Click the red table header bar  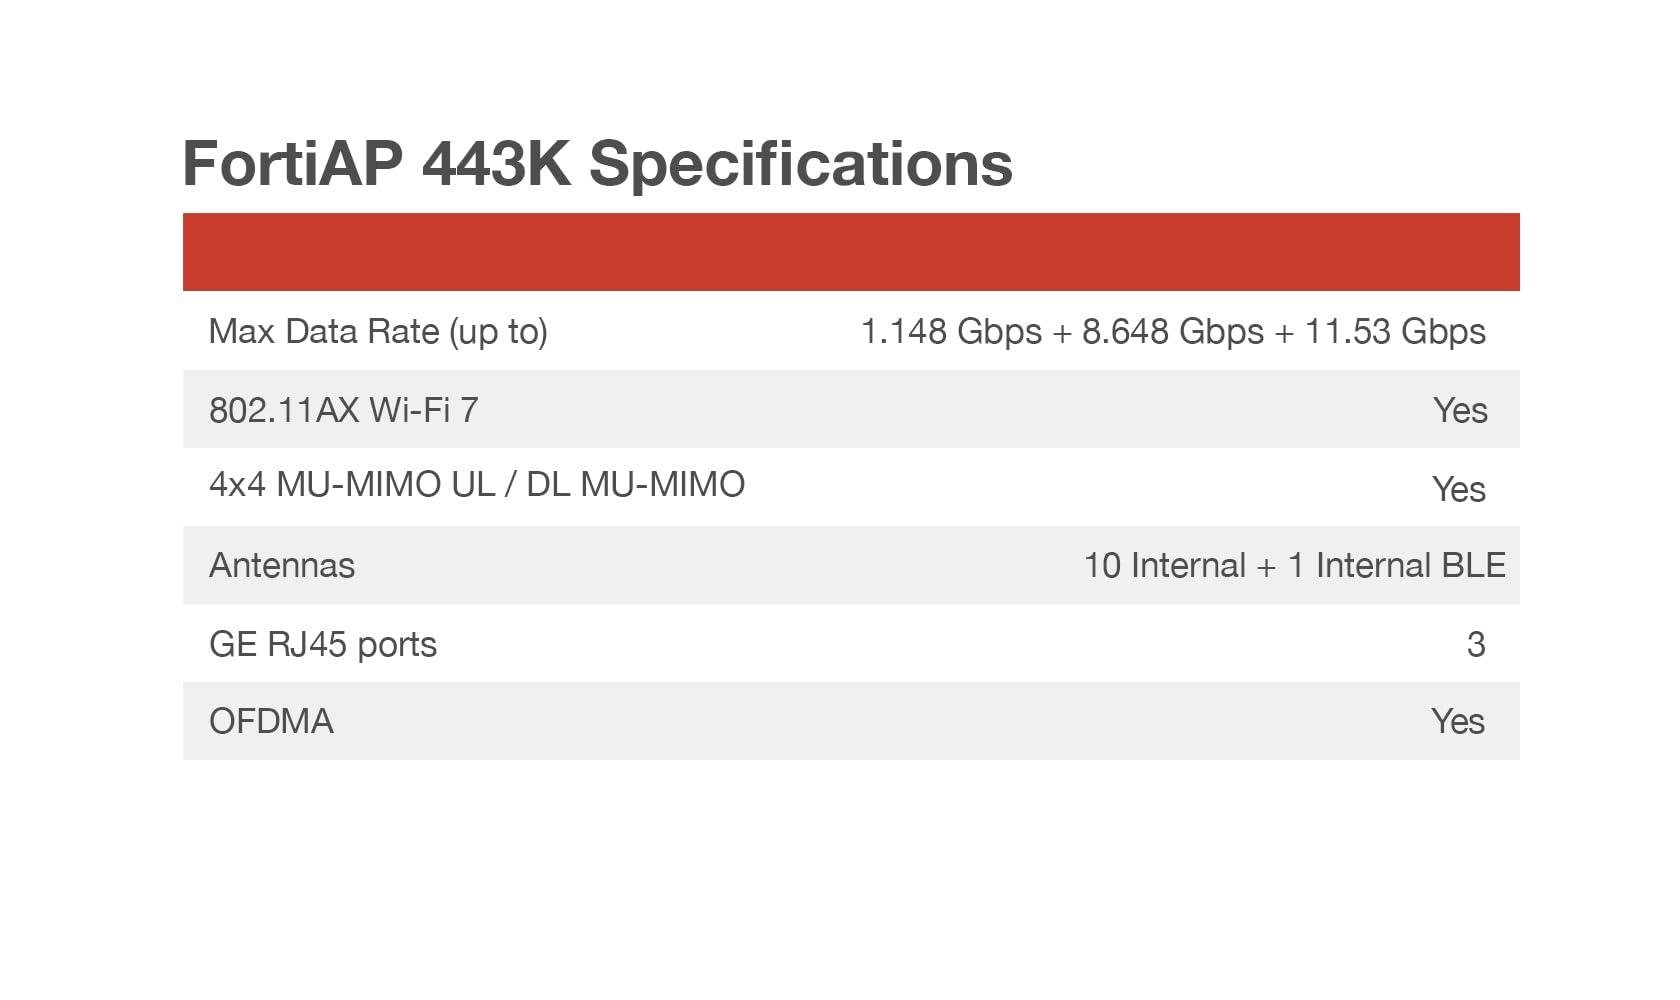tap(851, 252)
